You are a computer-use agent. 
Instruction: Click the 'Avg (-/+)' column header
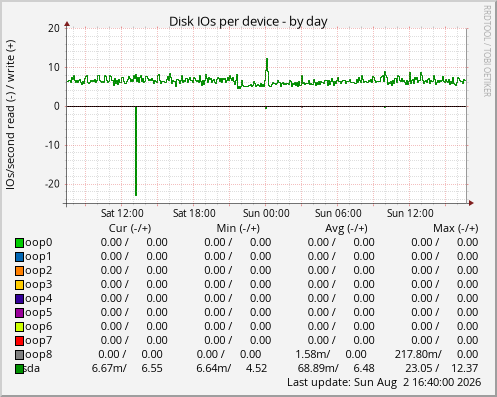coord(346,229)
